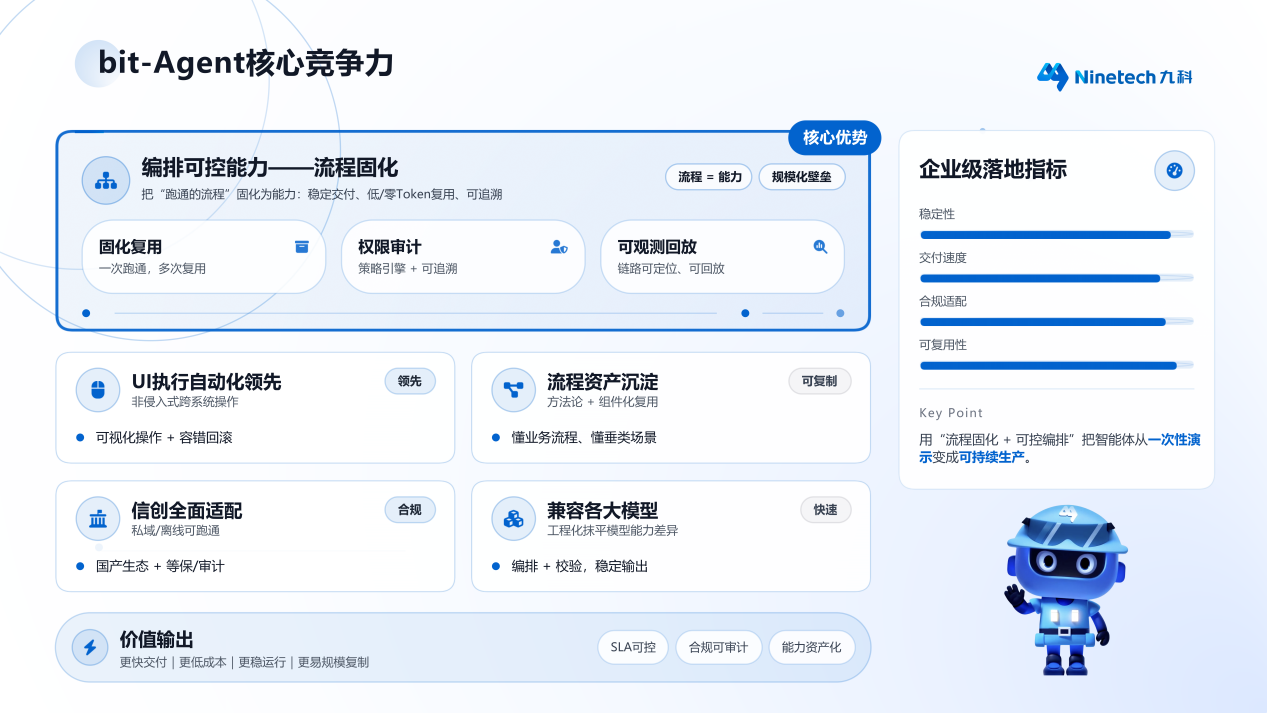This screenshot has width=1267, height=713.
Task: Click the 工程化抹平模型能力差异 subtitle
Action: click(613, 531)
